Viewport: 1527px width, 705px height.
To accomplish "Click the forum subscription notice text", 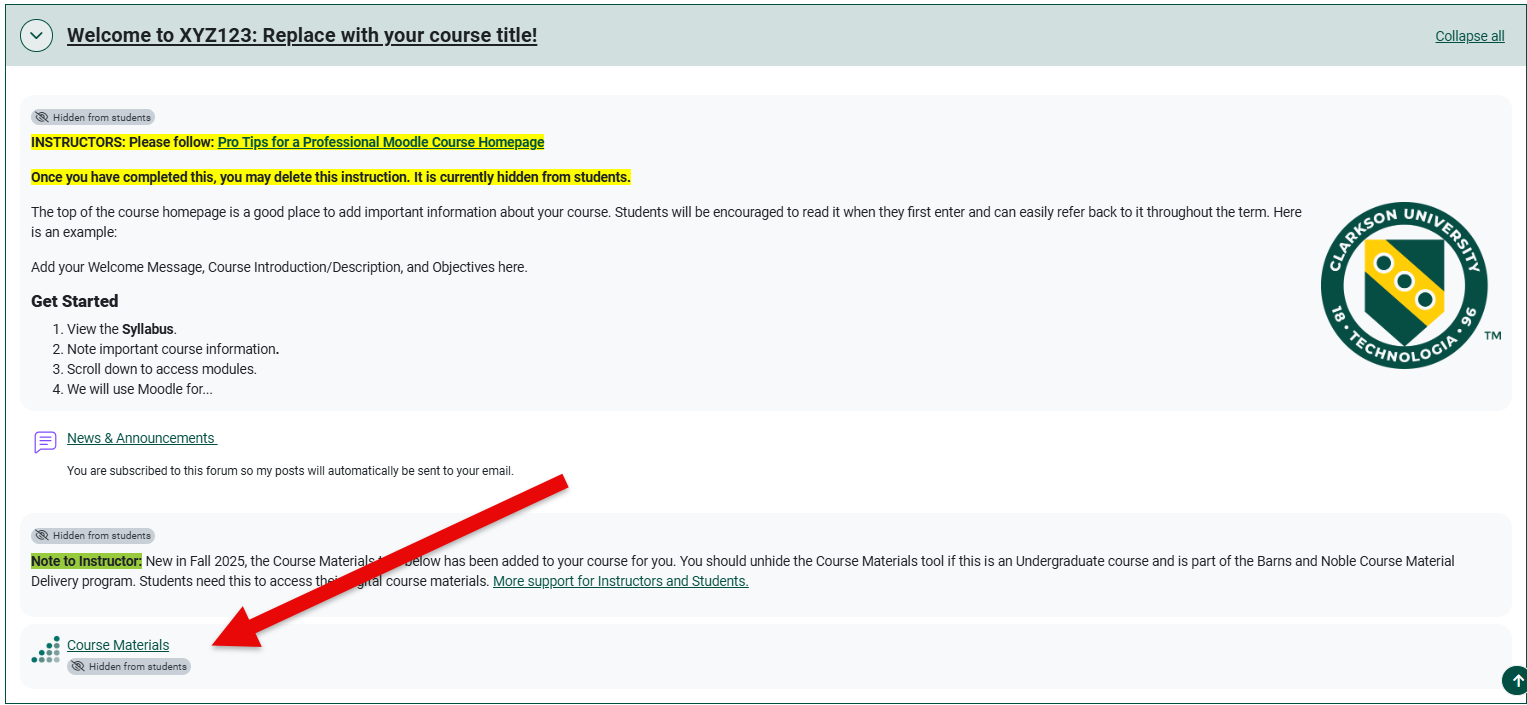I will point(290,470).
